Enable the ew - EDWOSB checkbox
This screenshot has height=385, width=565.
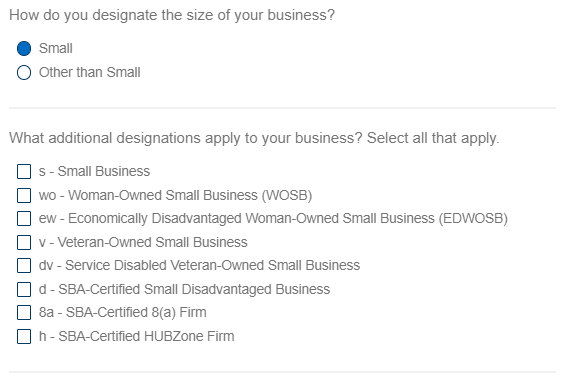24,218
